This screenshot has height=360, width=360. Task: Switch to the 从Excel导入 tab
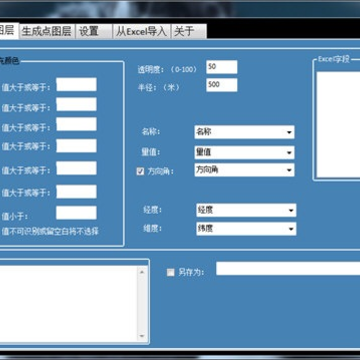141,31
